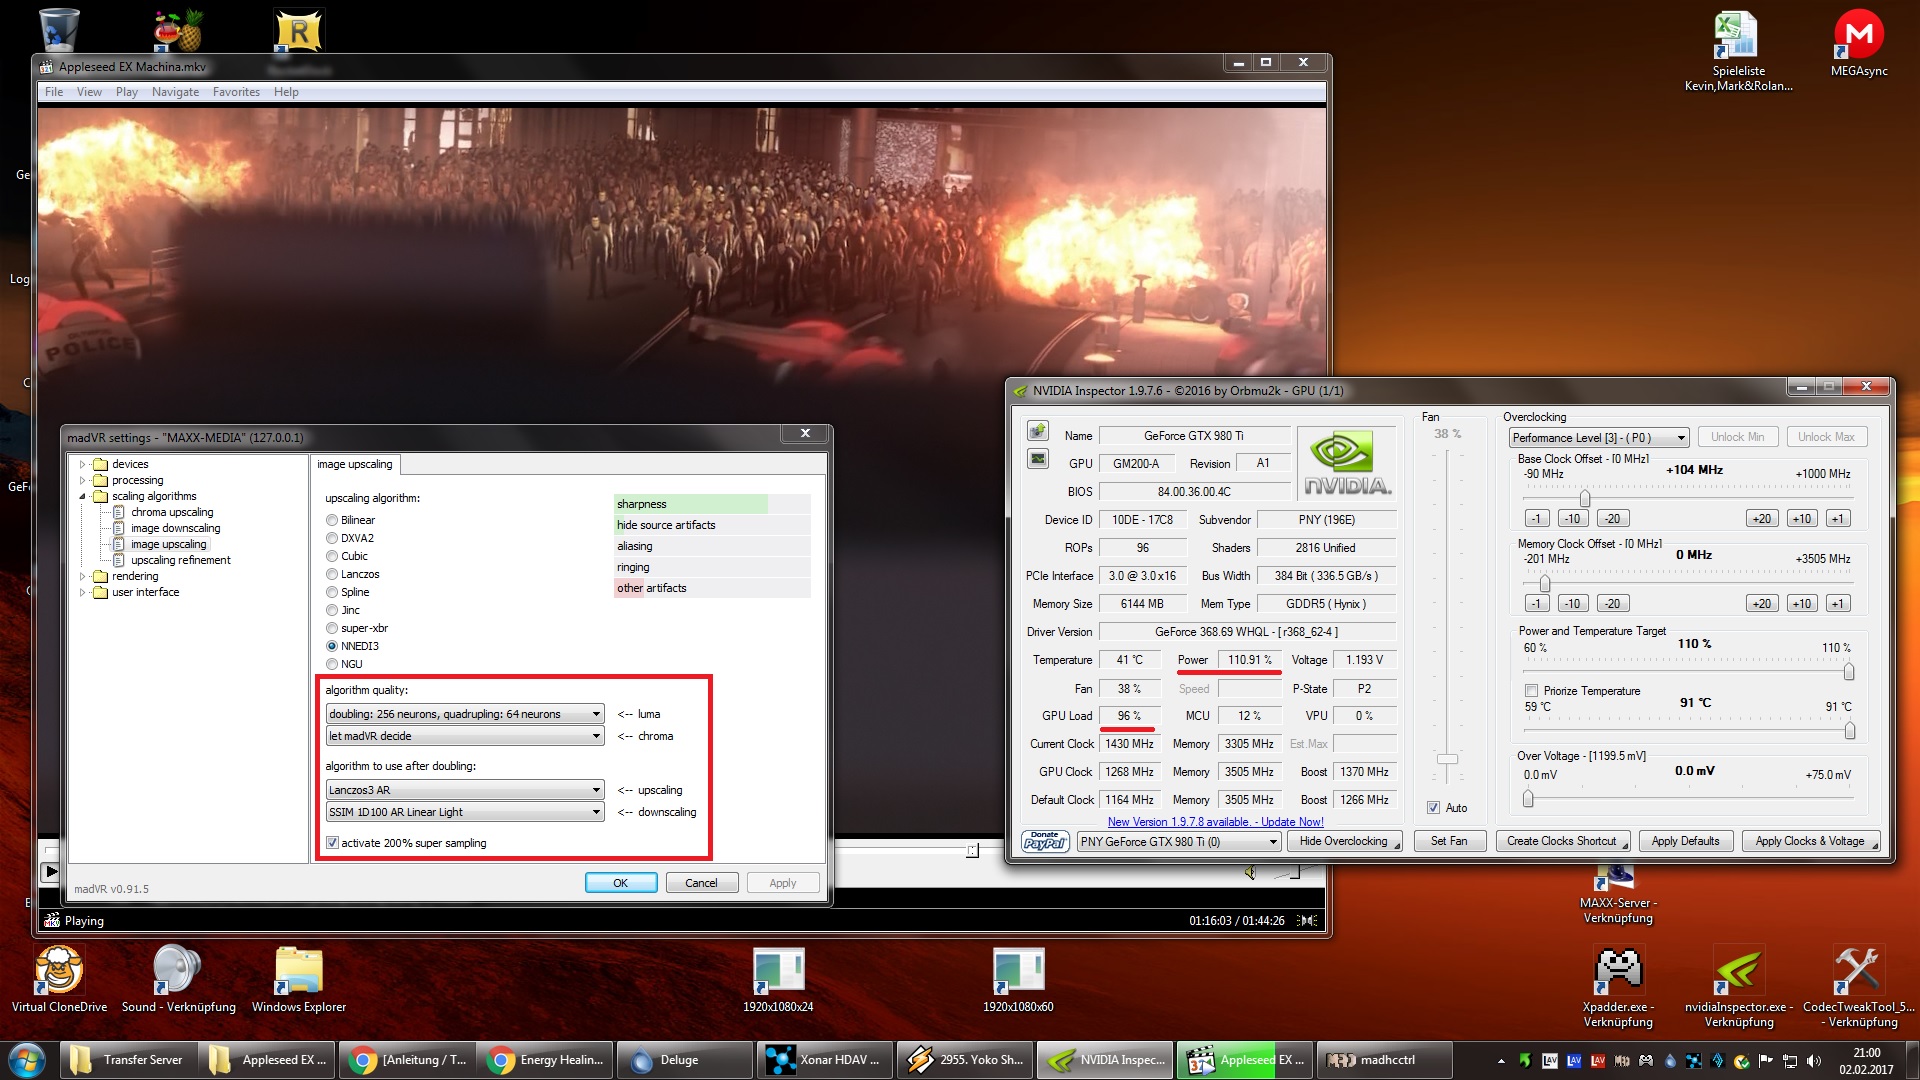Open the Navigate menu
The image size is (1920, 1080).
[x=175, y=92]
